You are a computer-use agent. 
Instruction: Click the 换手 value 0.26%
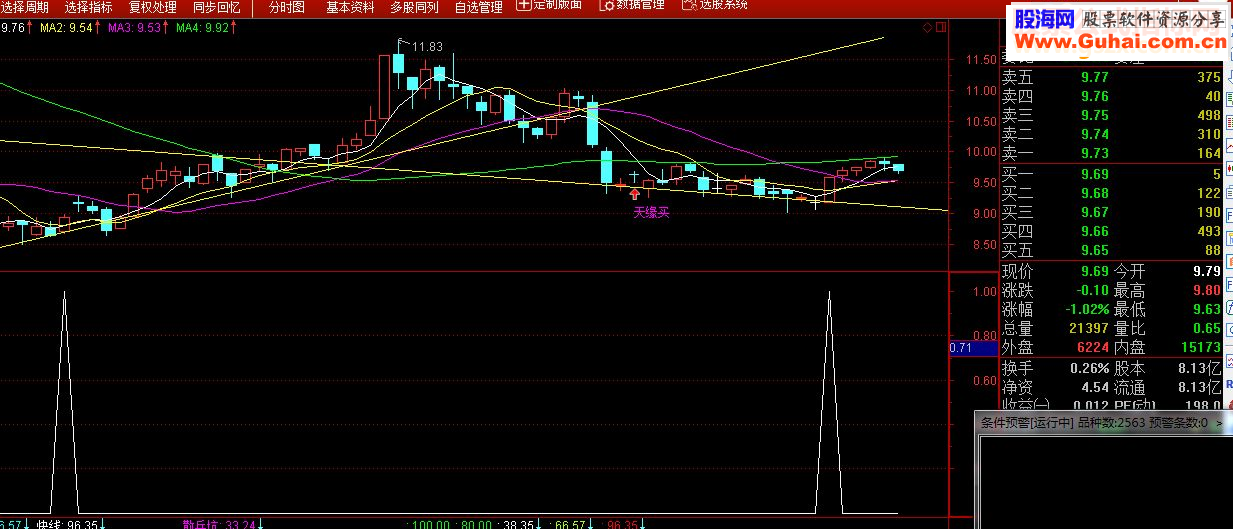(x=1088, y=367)
